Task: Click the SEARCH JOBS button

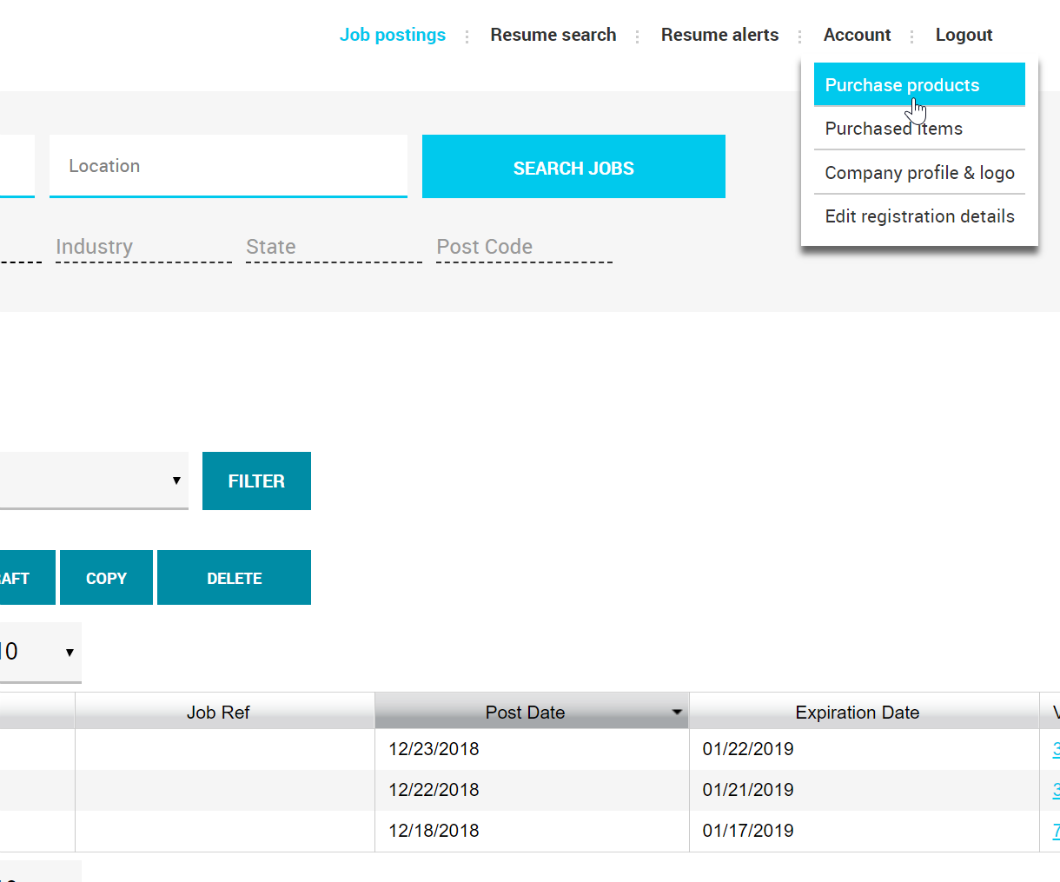Action: tap(573, 166)
